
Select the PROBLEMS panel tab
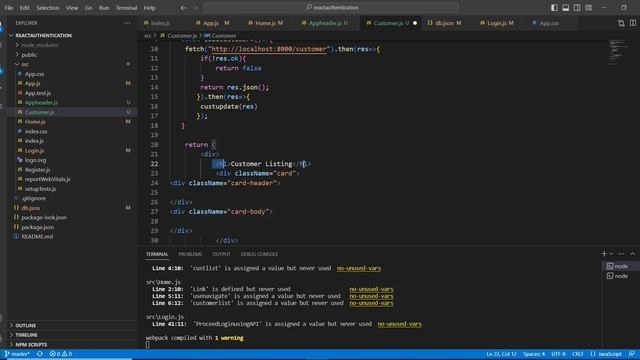coord(190,254)
